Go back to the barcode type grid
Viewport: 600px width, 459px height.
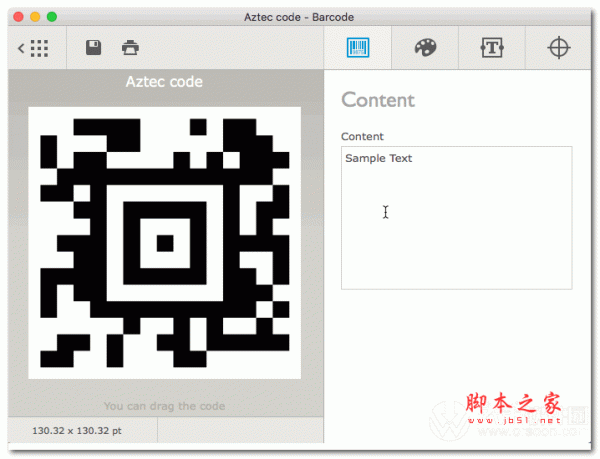click(x=33, y=48)
